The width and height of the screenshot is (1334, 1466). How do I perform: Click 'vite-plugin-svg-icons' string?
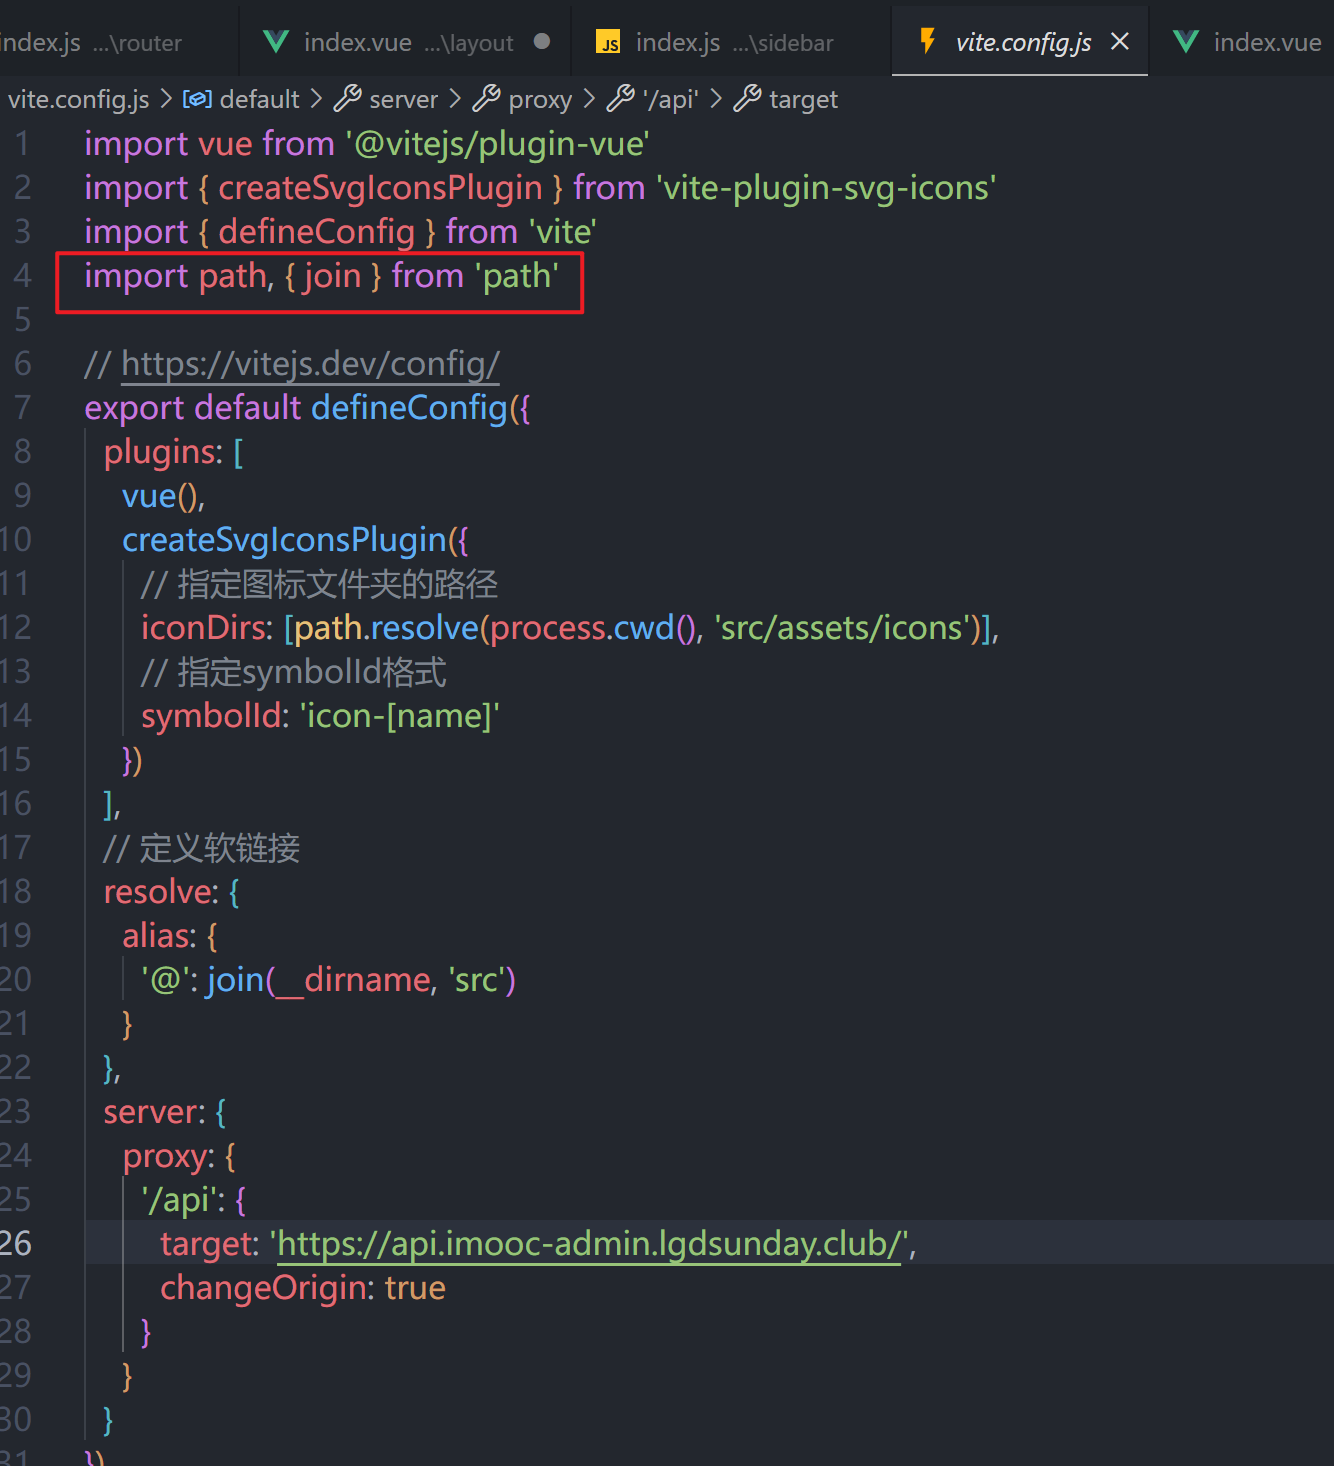[x=826, y=188]
